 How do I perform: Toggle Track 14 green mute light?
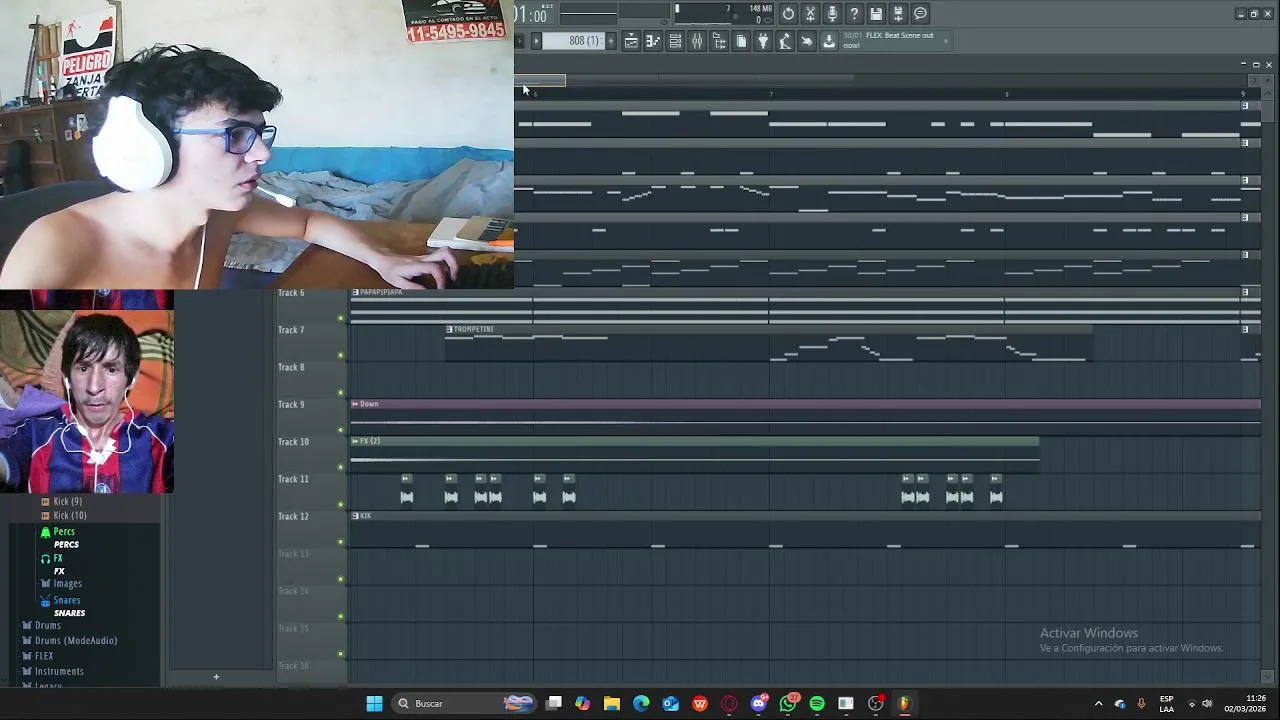(x=341, y=617)
